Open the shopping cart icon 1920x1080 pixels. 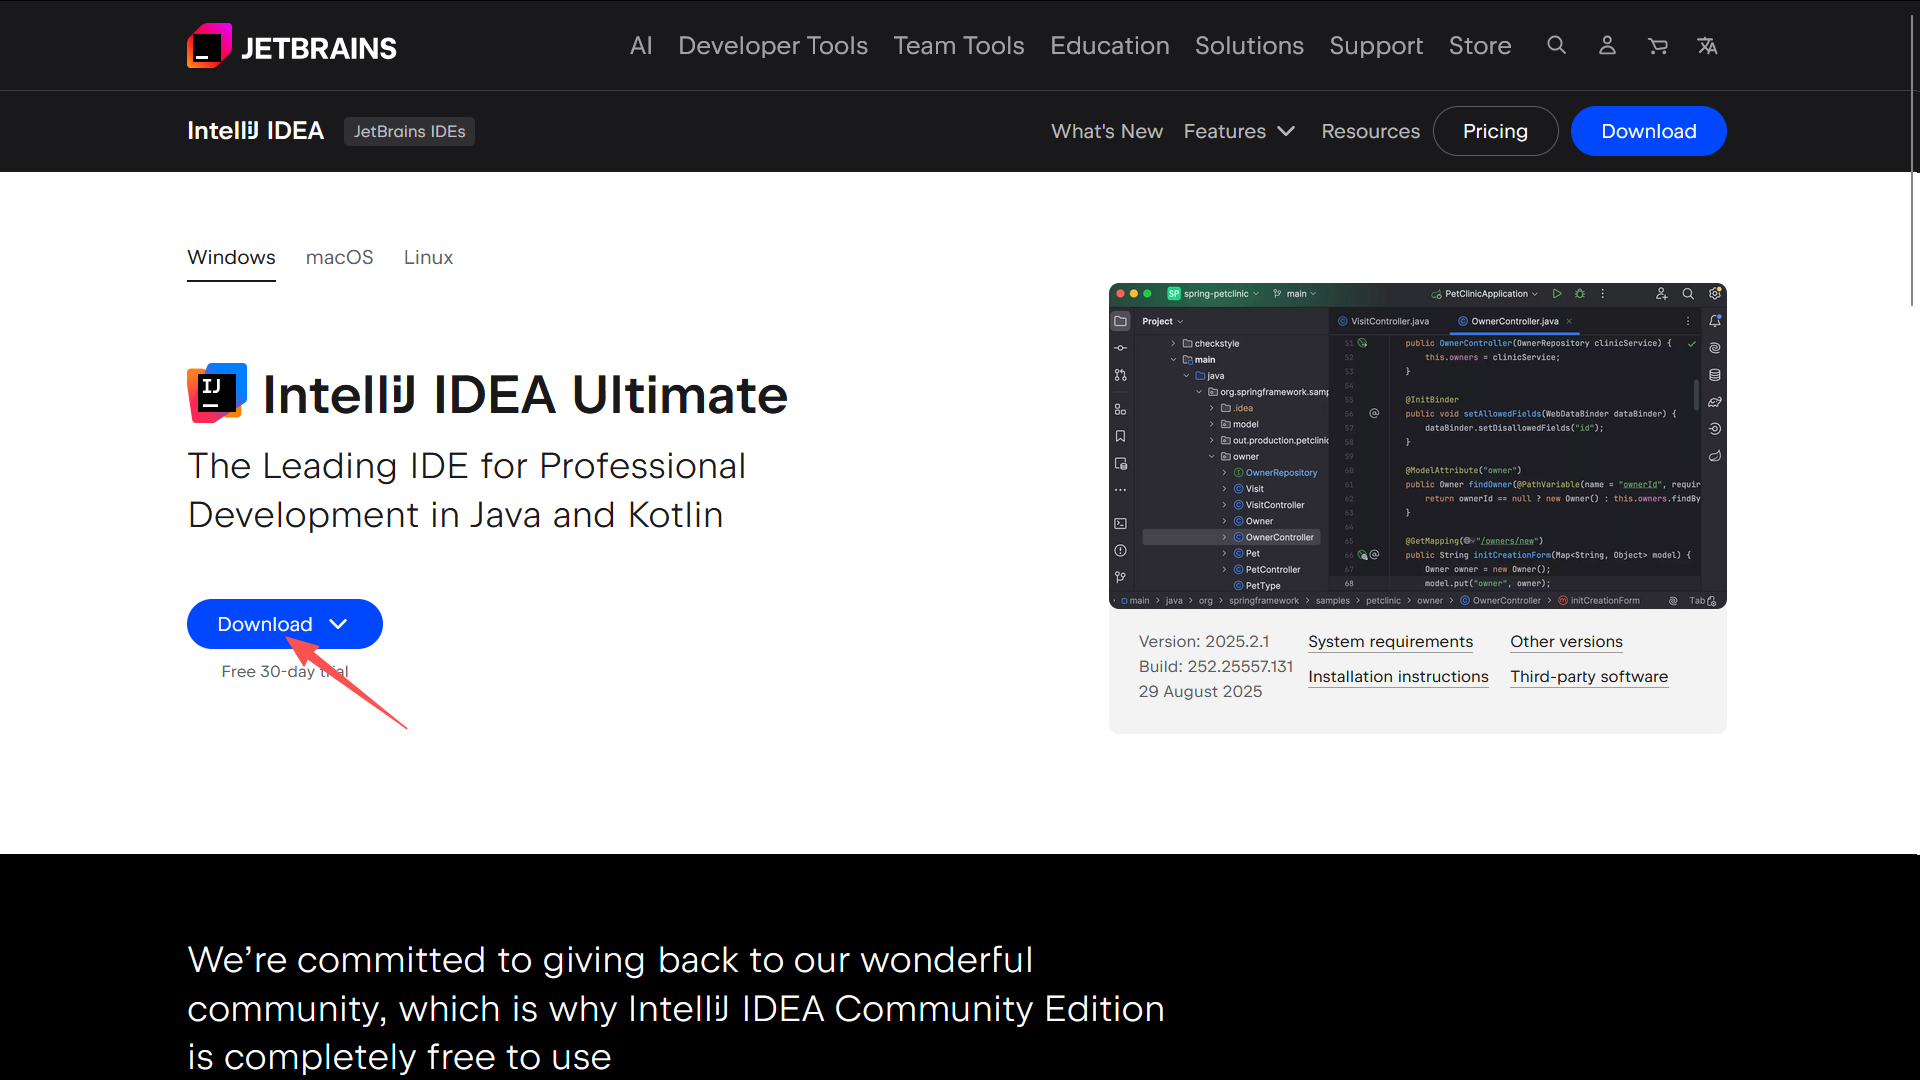1657,45
